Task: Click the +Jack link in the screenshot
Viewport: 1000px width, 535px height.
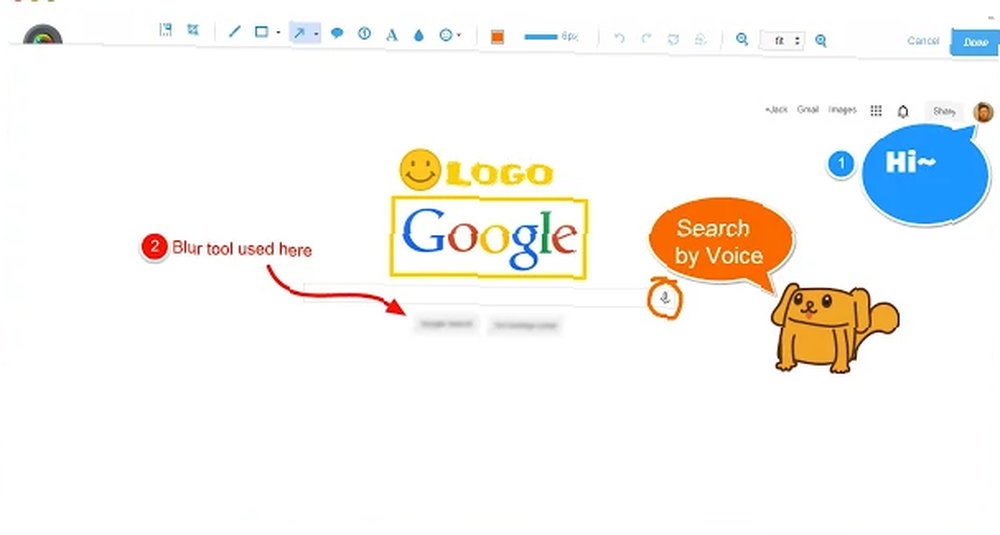Action: pyautogui.click(x=776, y=110)
